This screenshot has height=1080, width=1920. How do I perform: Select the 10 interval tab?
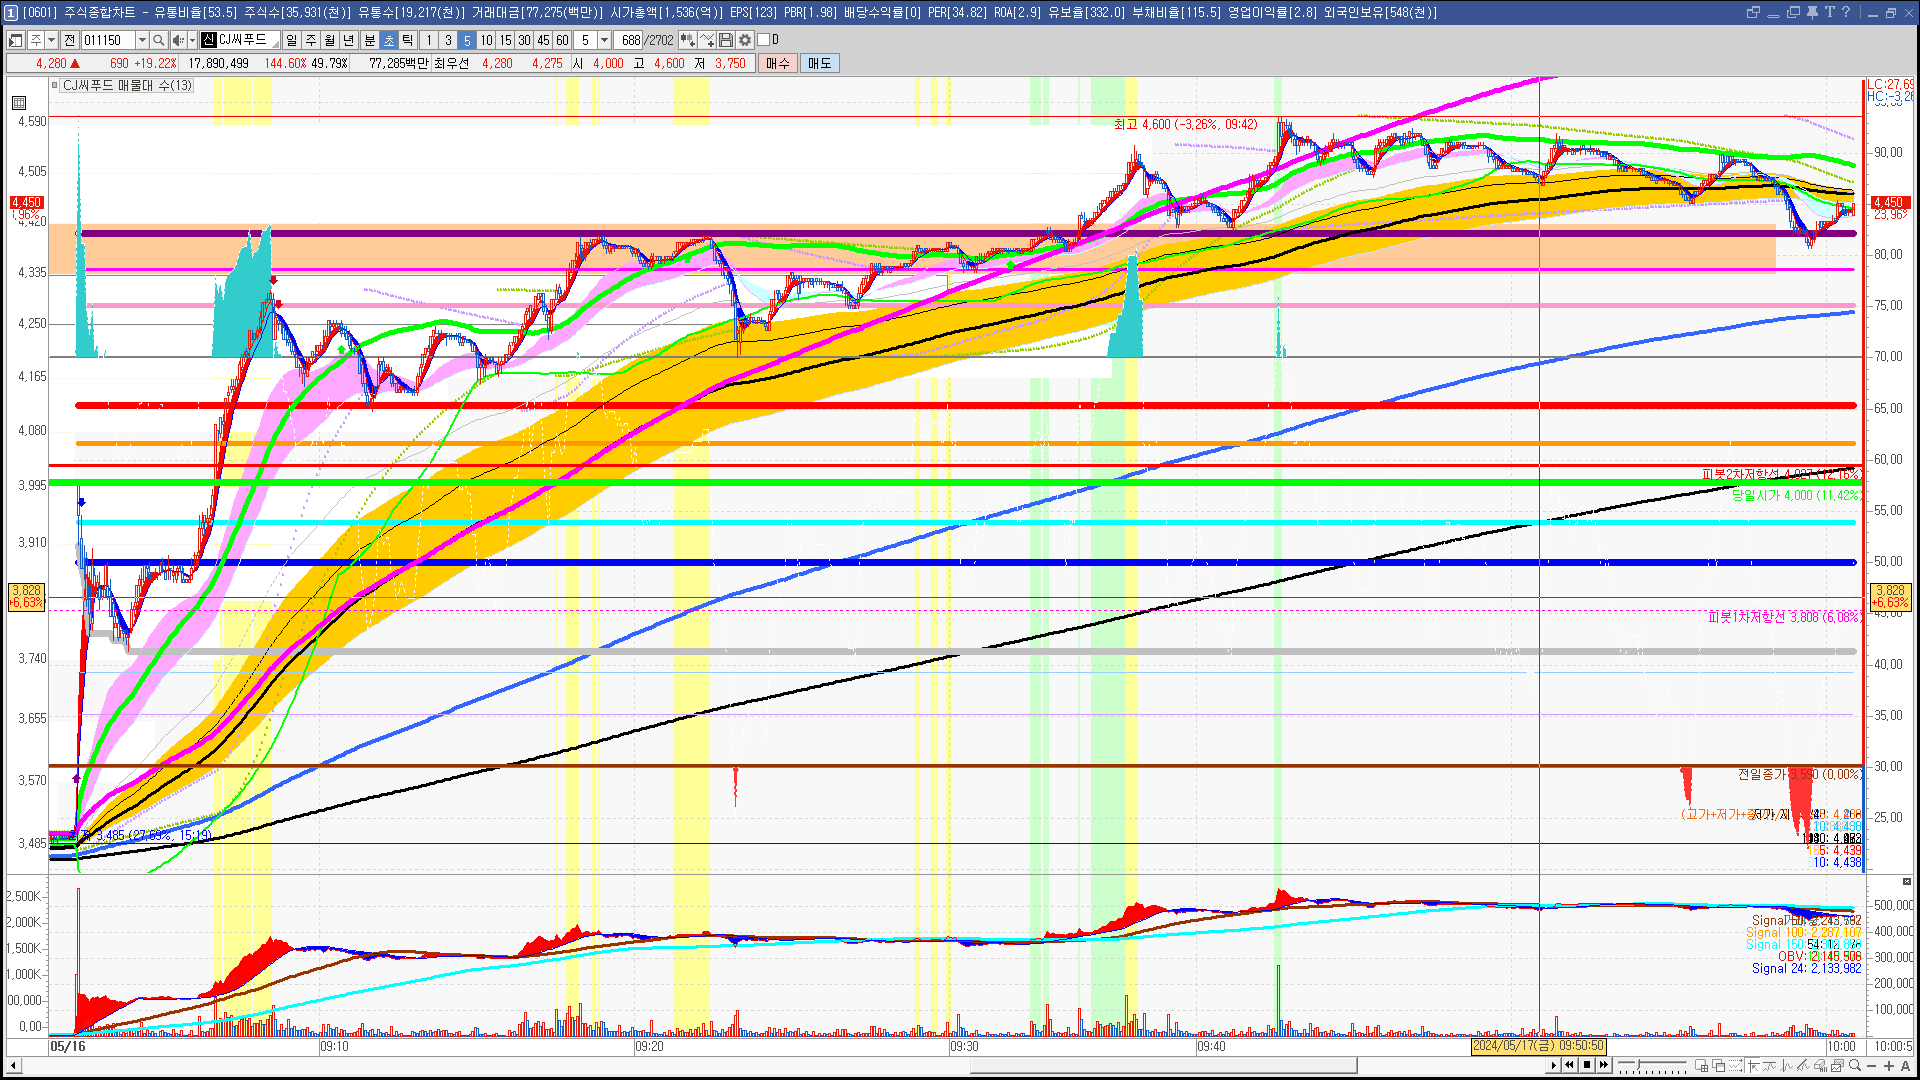tap(486, 40)
